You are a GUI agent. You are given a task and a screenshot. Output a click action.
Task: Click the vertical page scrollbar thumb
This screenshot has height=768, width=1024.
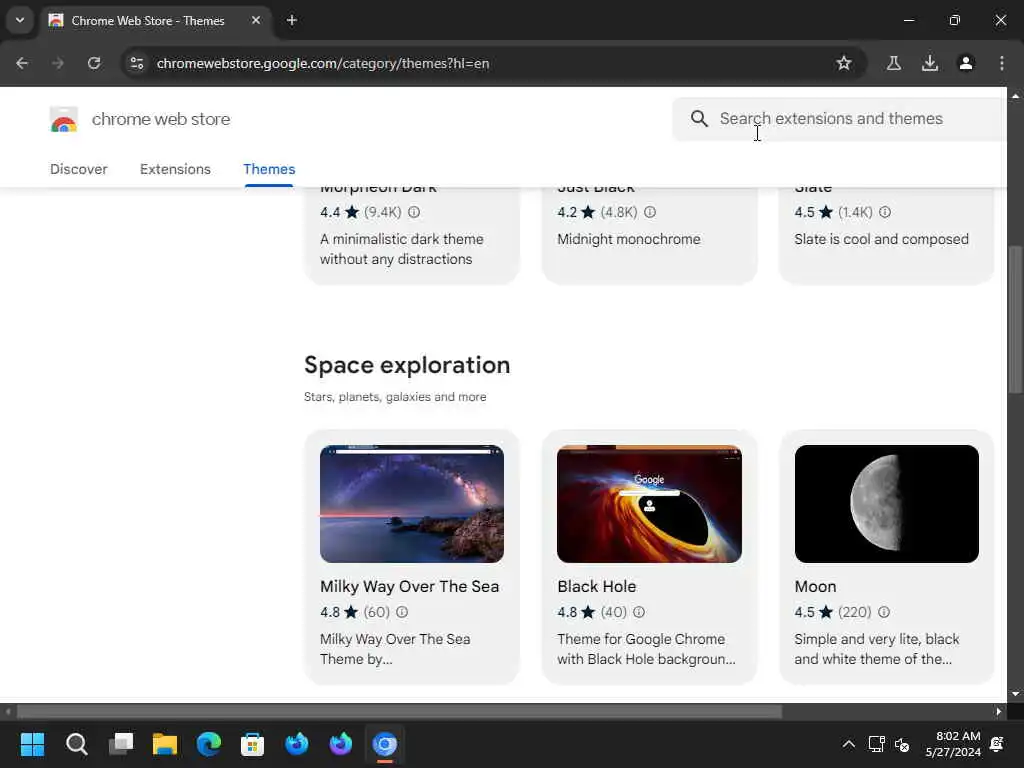coord(1015,319)
